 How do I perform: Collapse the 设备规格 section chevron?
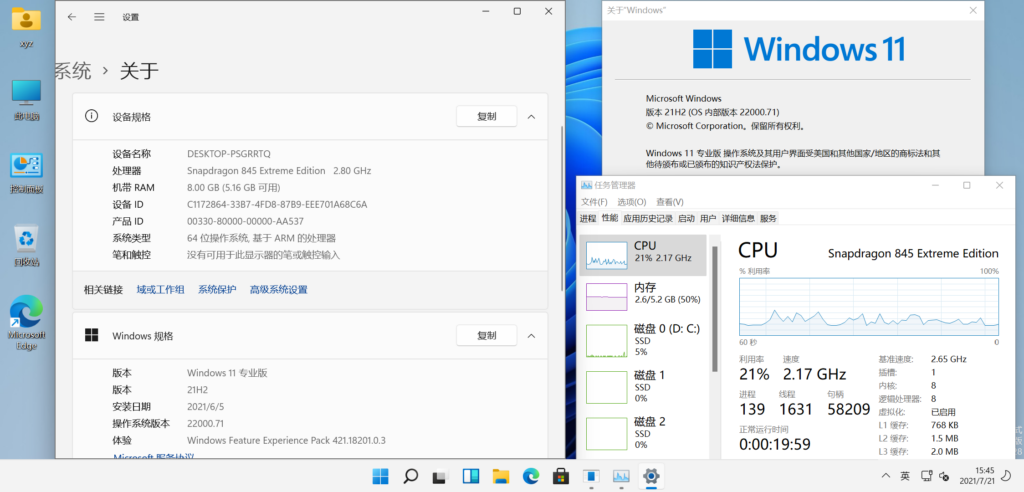click(x=532, y=116)
